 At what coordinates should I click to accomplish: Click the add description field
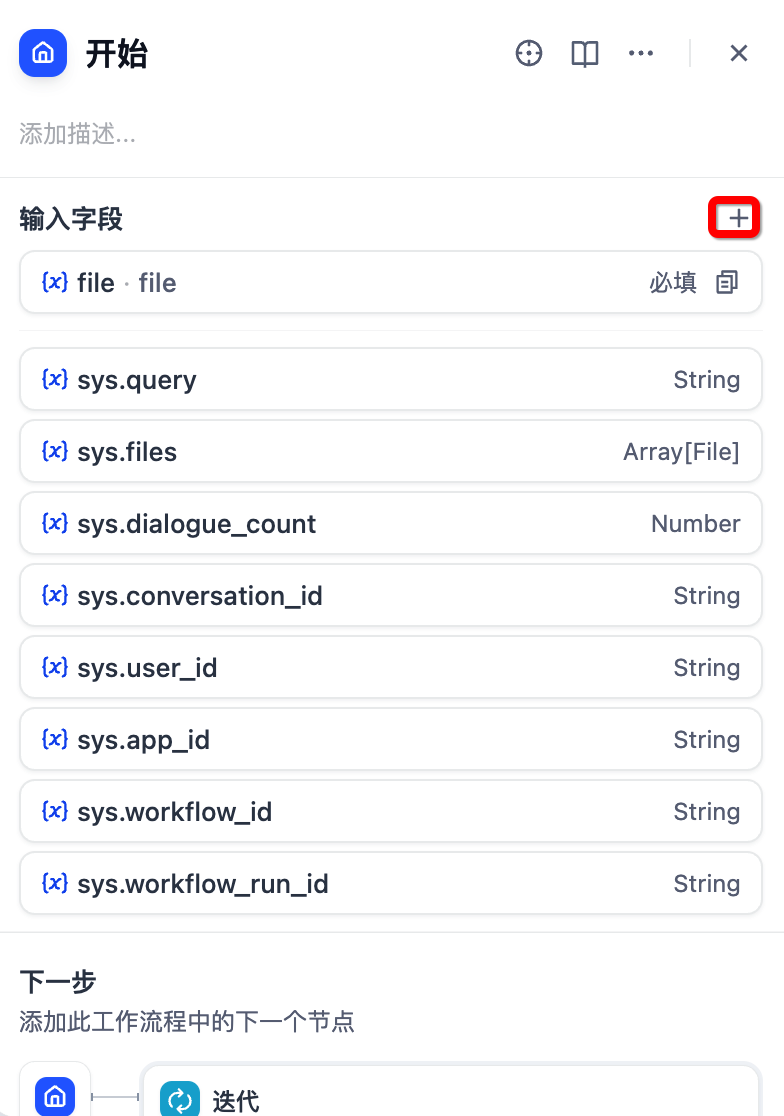(78, 134)
